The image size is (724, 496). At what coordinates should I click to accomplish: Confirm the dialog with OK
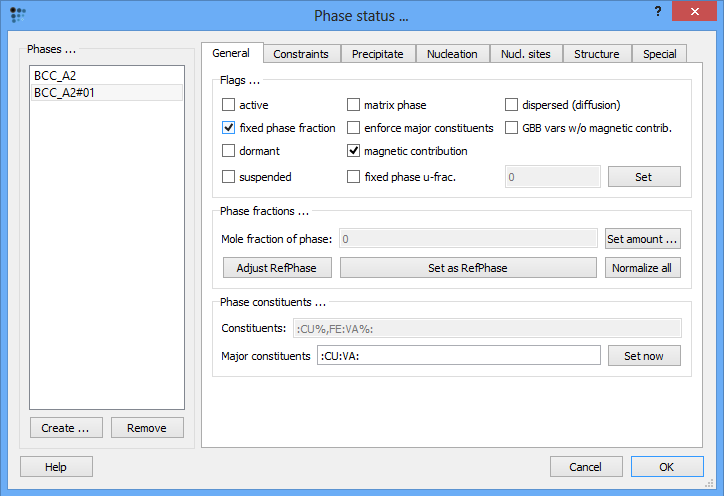tap(666, 467)
